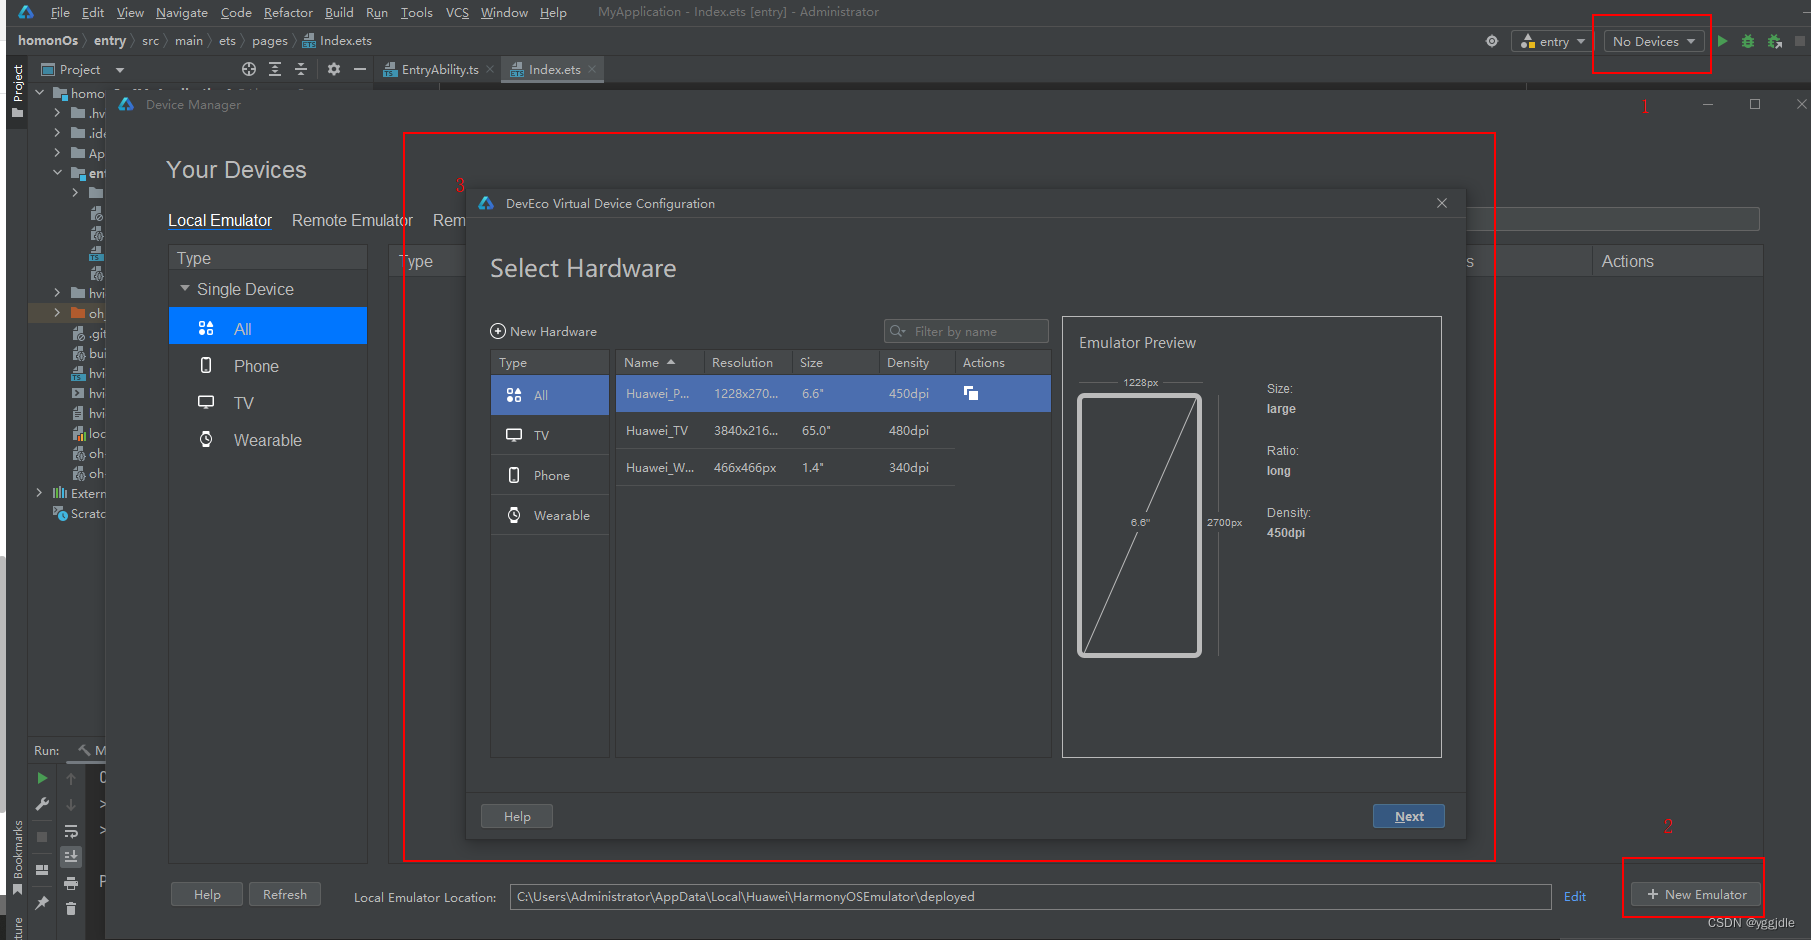Open the Tools menu

(x=416, y=12)
